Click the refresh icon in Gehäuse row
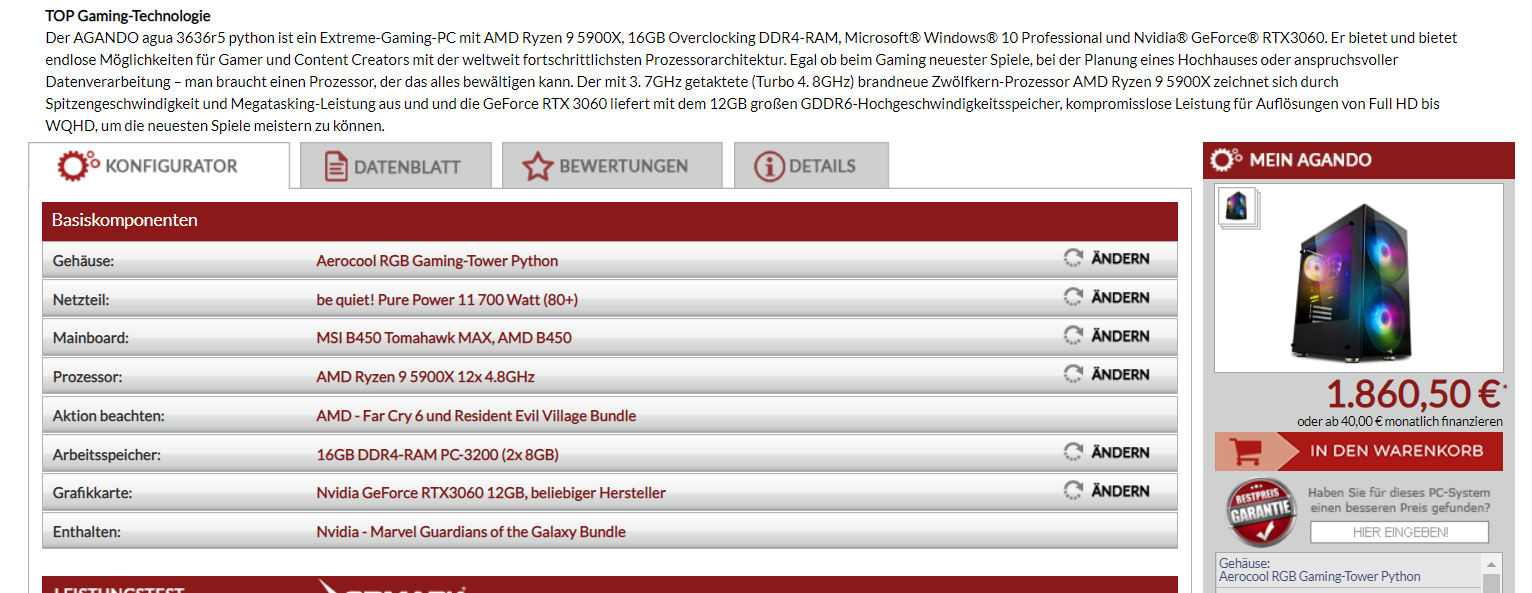1532x593 pixels. [1073, 258]
